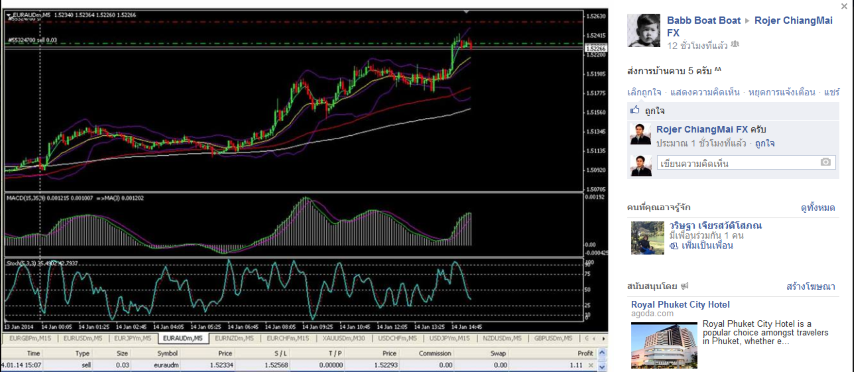Image resolution: width=854 pixels, height=372 pixels.
Task: Click the #55324700 sell 0.03 order label
Action: [32, 40]
